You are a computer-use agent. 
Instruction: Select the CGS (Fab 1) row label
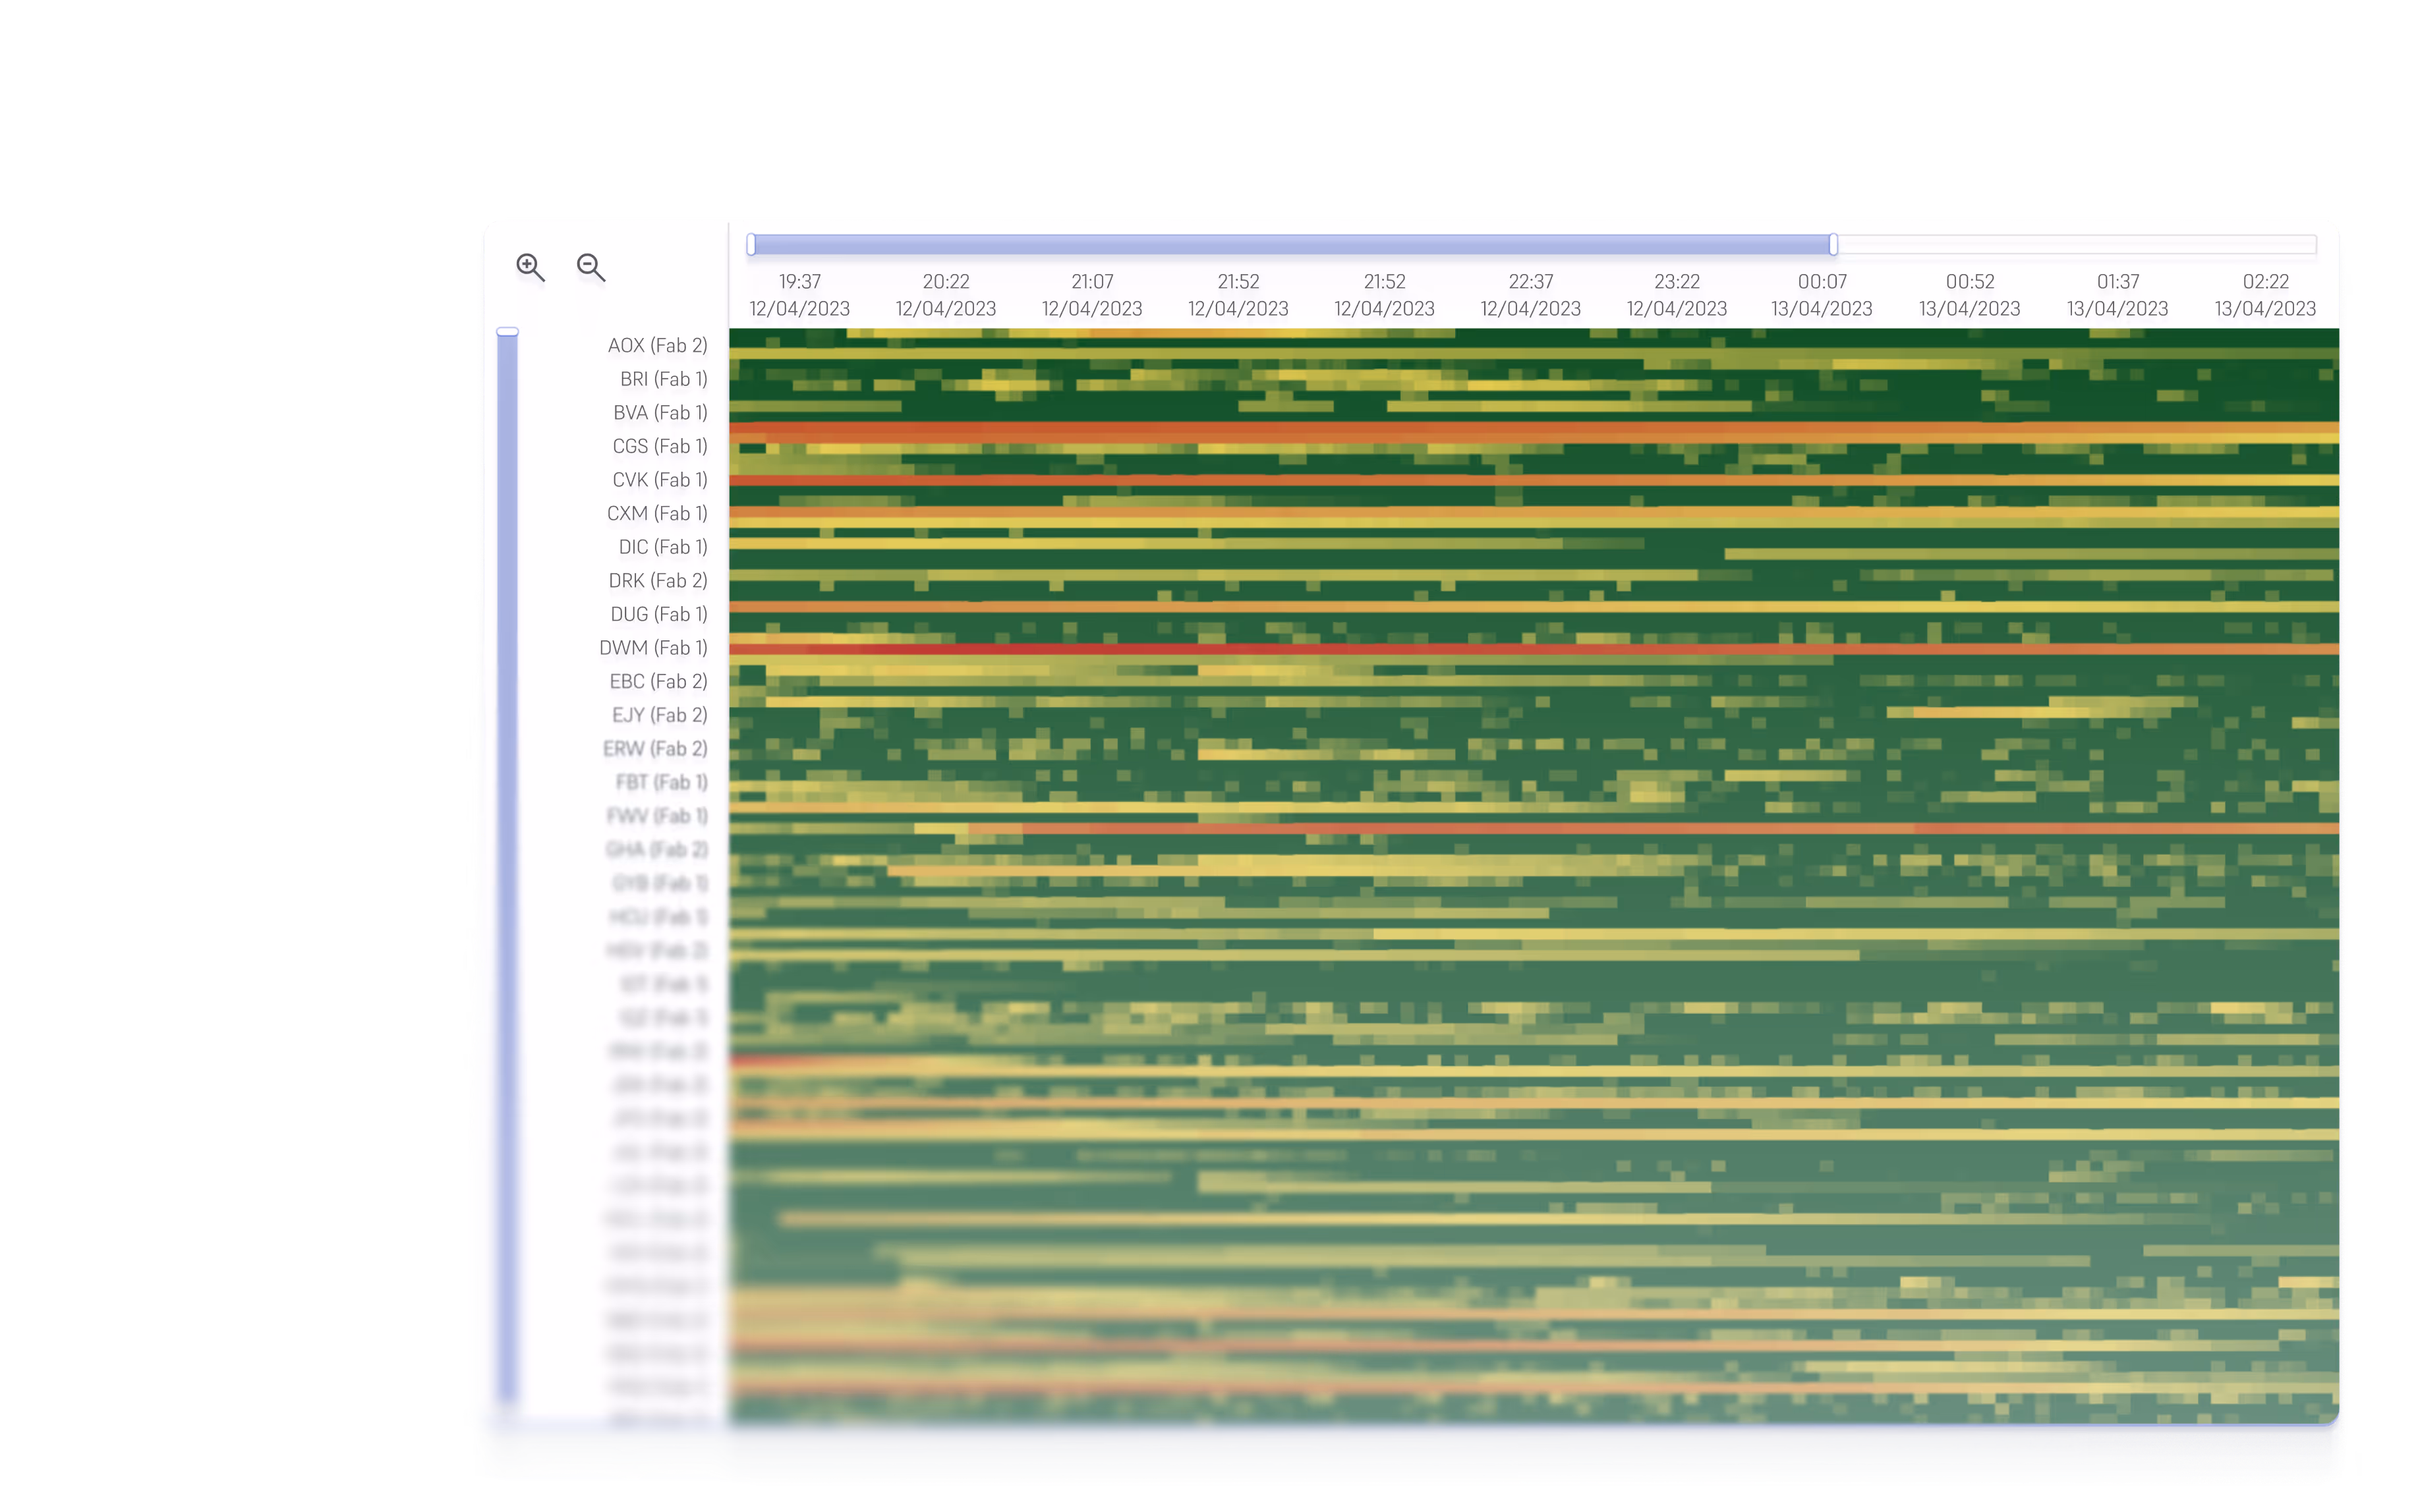[659, 446]
